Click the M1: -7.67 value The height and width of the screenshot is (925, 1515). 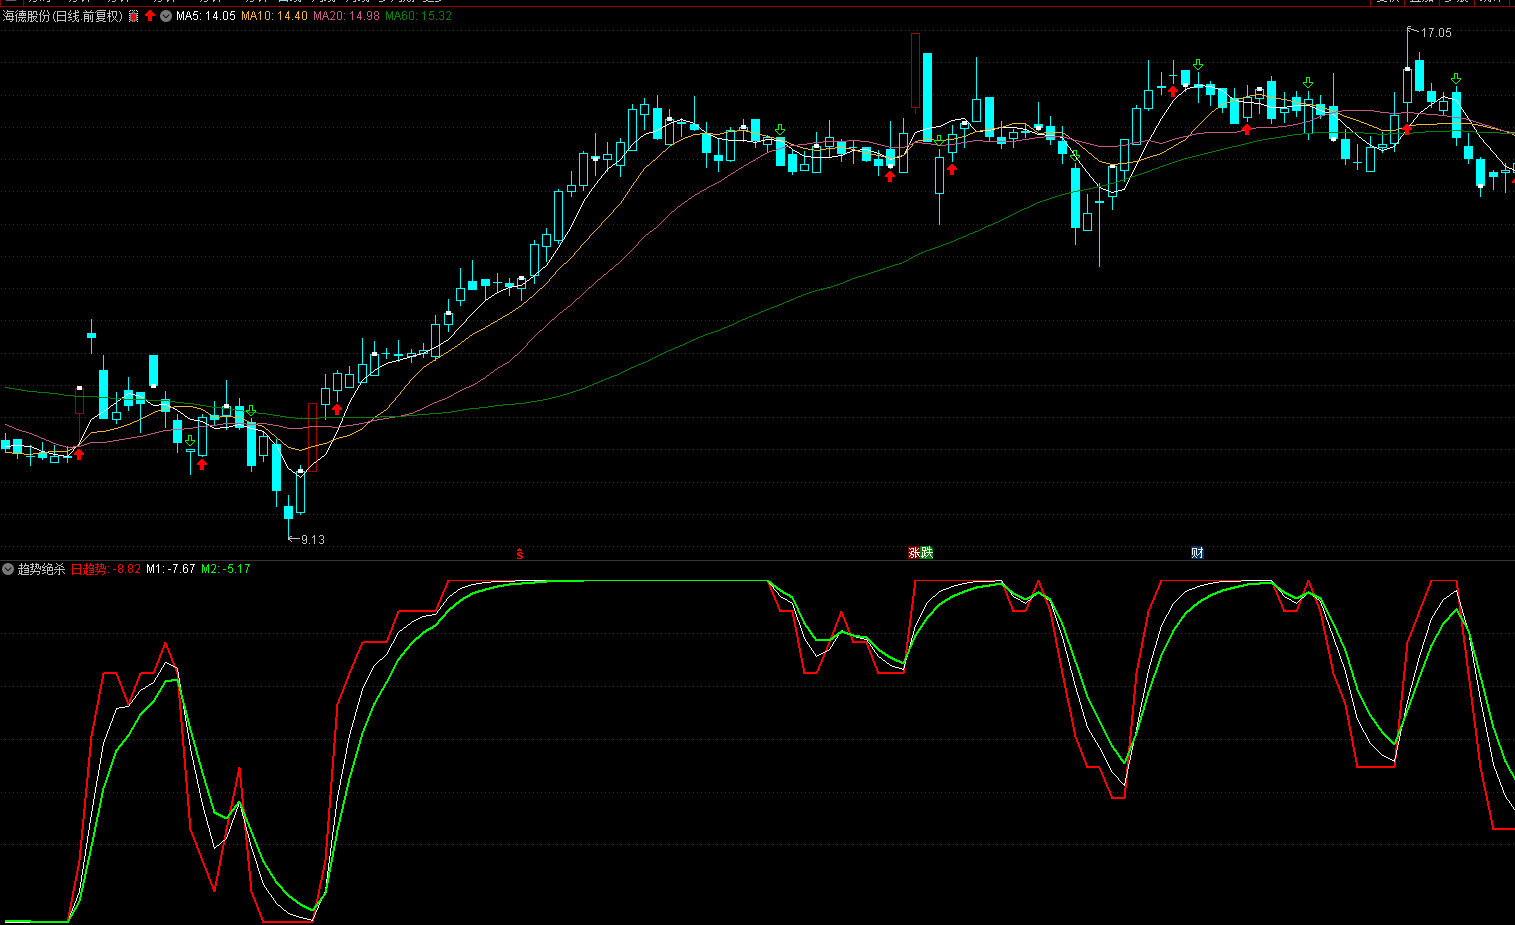(x=171, y=569)
